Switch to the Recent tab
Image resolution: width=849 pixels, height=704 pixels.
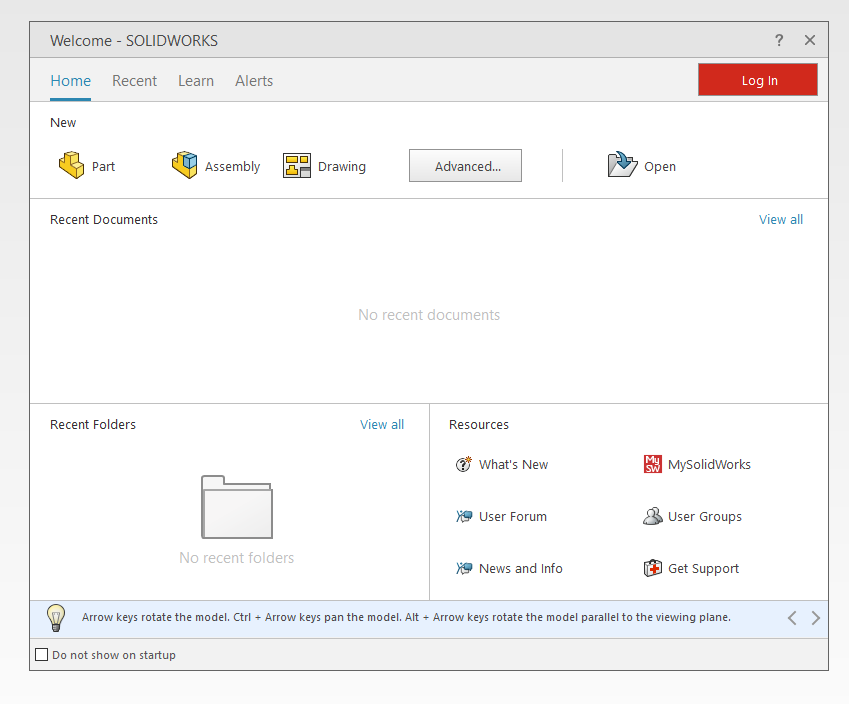coord(134,81)
